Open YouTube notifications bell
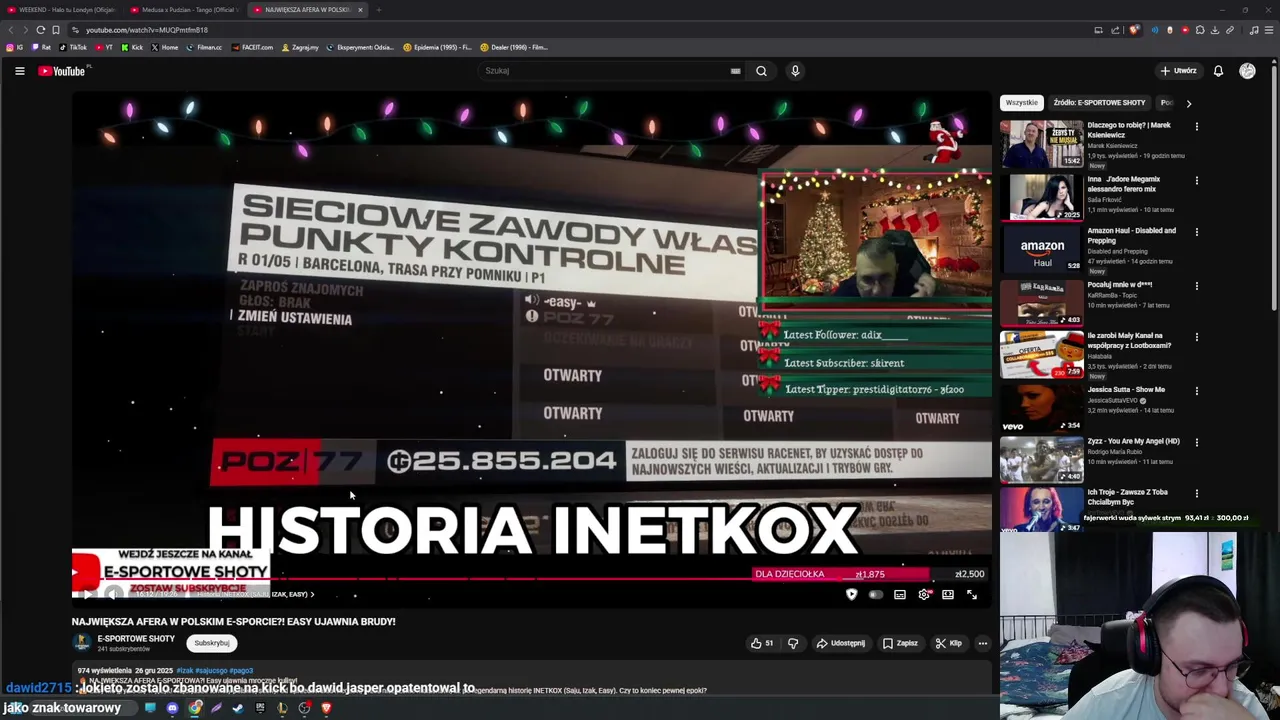 click(1218, 71)
